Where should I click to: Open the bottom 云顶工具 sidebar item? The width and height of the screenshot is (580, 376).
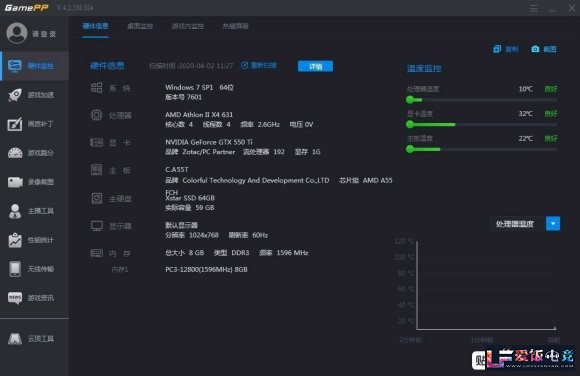point(35,338)
